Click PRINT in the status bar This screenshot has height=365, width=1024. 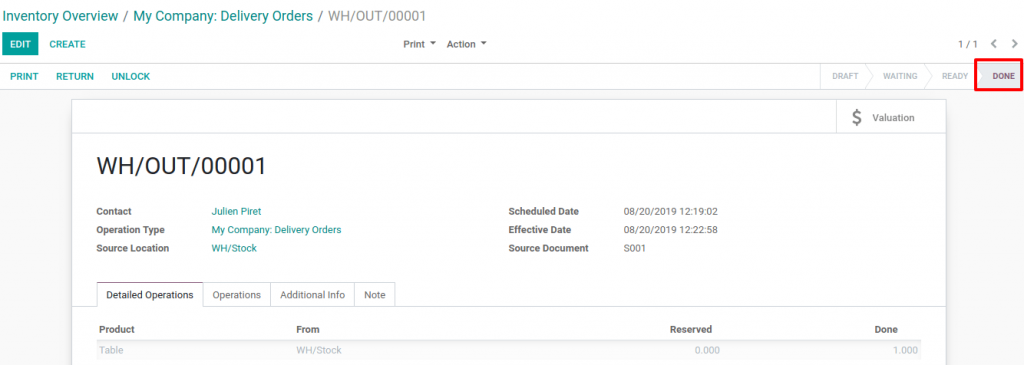(24, 76)
